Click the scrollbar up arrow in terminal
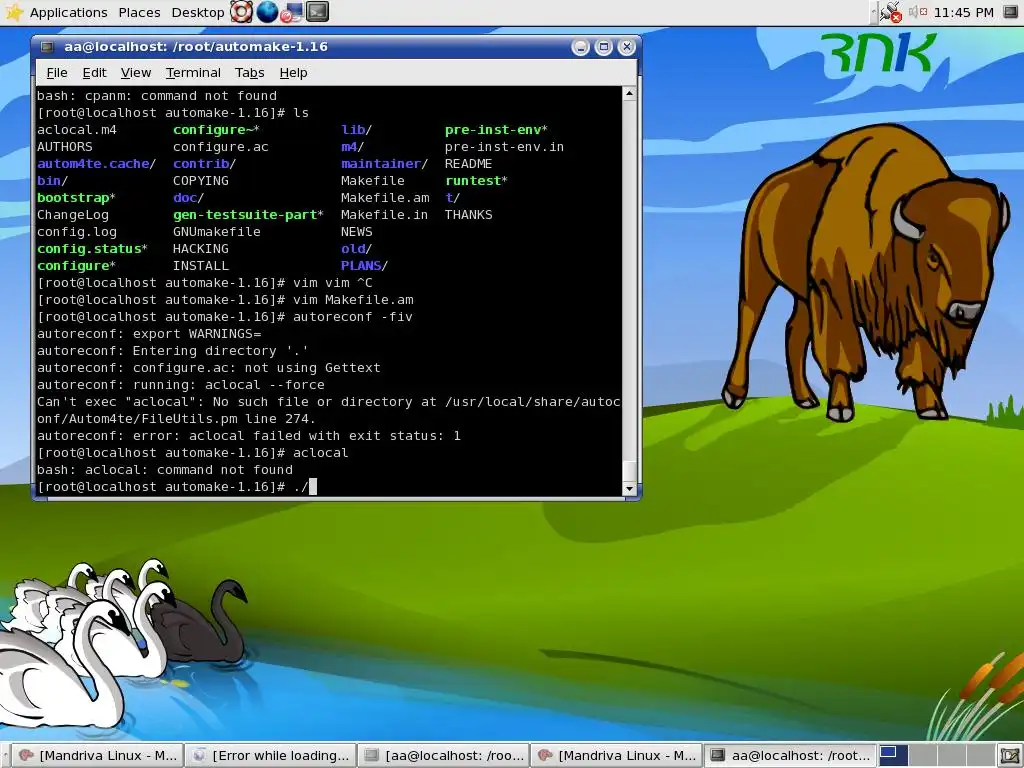This screenshot has width=1024, height=768. [629, 93]
